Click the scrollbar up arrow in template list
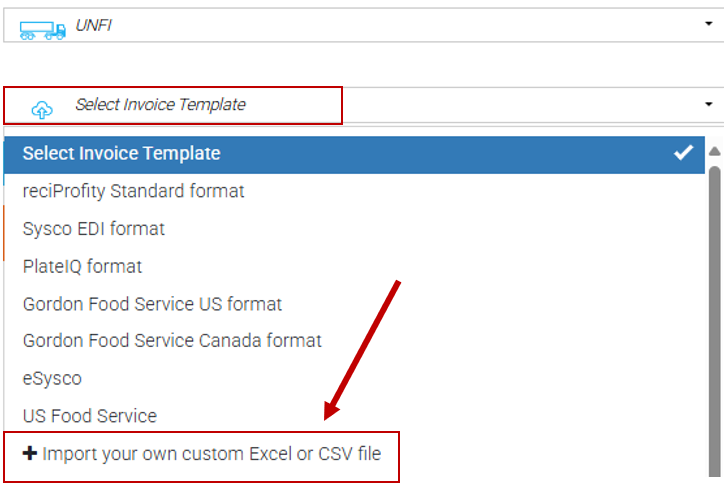The height and width of the screenshot is (494, 724). click(x=715, y=152)
